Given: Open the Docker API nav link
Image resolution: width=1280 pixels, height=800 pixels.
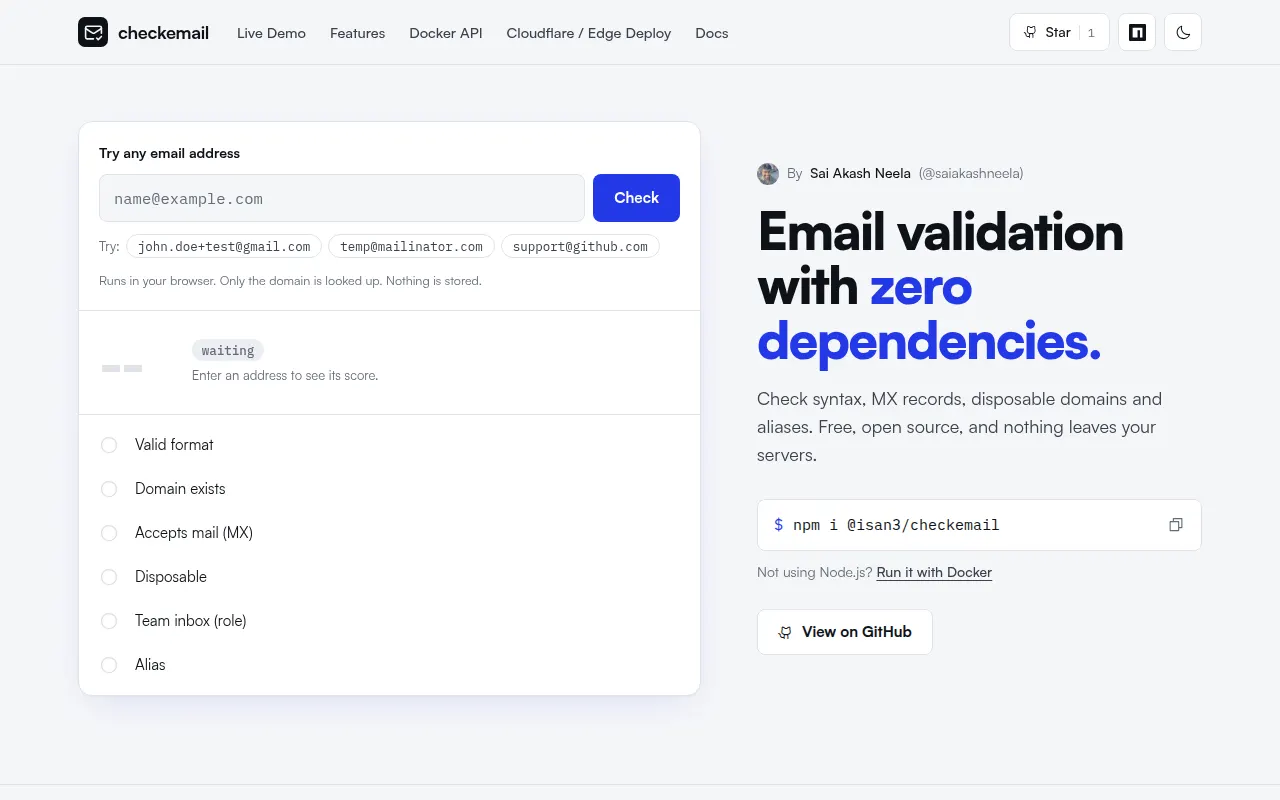Looking at the screenshot, I should [x=446, y=33].
